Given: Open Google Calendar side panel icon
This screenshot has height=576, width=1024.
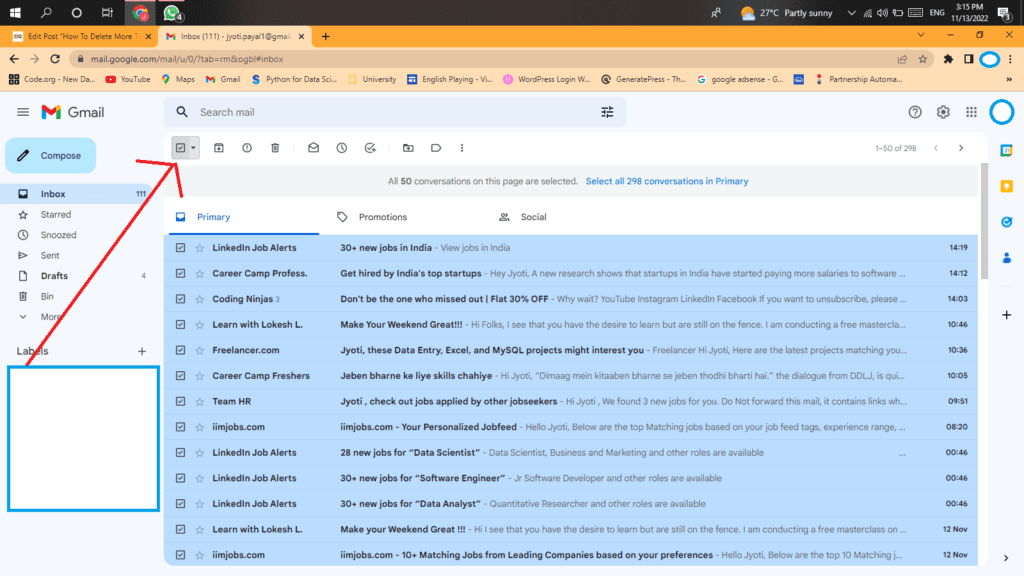Looking at the screenshot, I should pyautogui.click(x=1006, y=151).
